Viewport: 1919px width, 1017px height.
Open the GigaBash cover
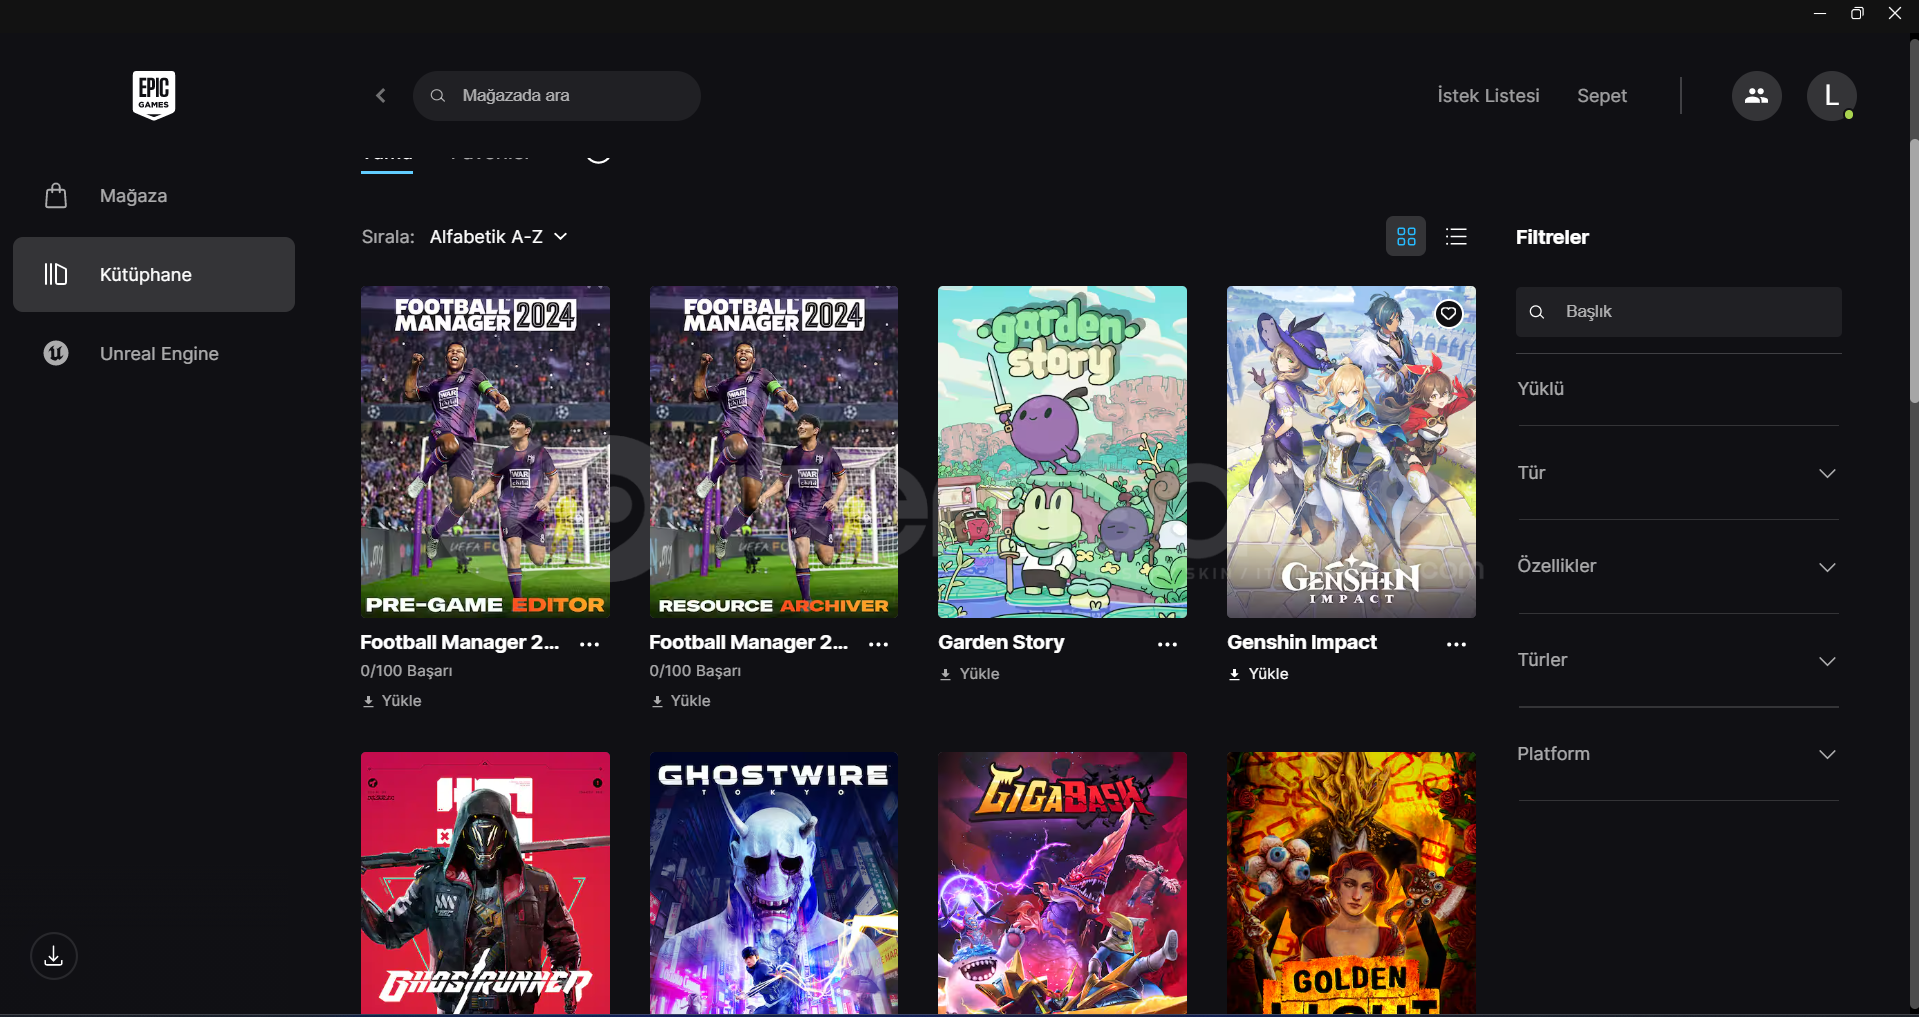(1062, 883)
